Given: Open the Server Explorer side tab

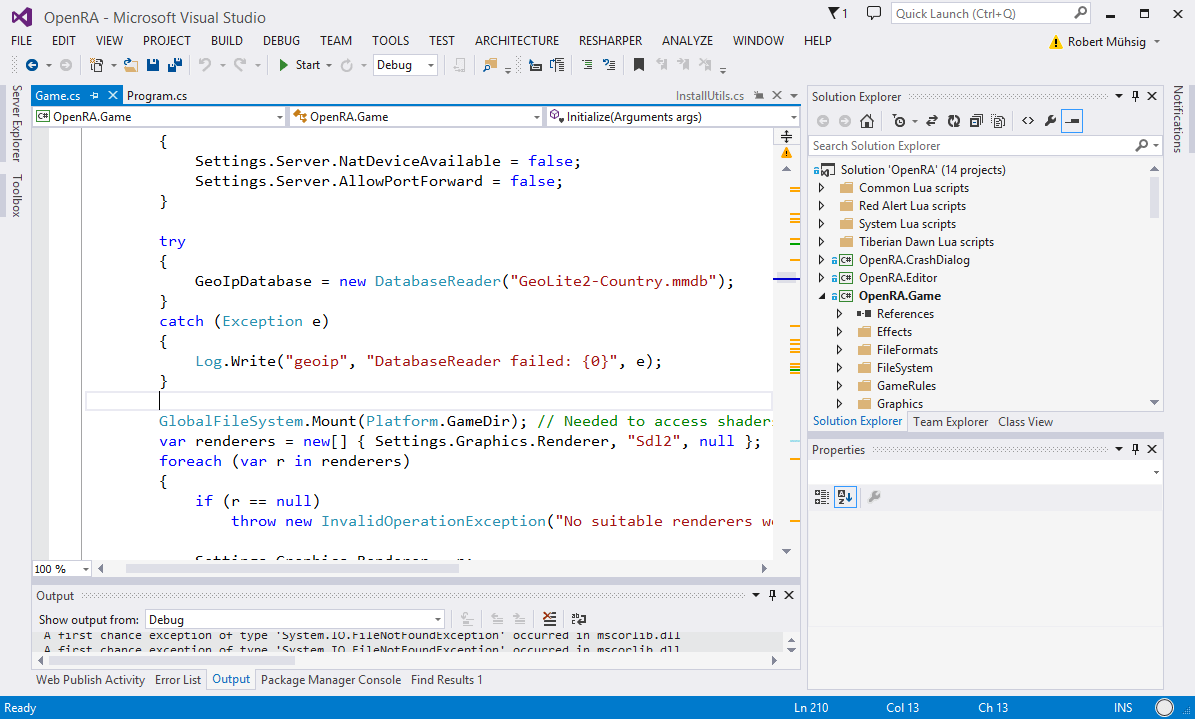Looking at the screenshot, I should click(16, 123).
